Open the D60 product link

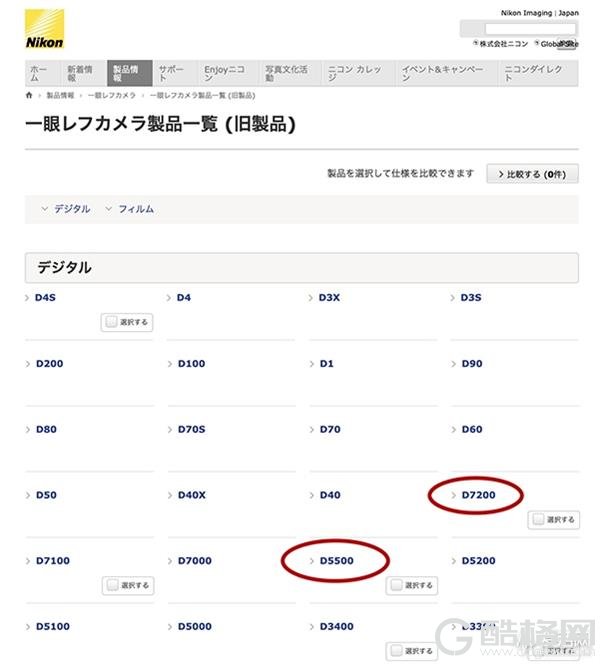pos(472,429)
